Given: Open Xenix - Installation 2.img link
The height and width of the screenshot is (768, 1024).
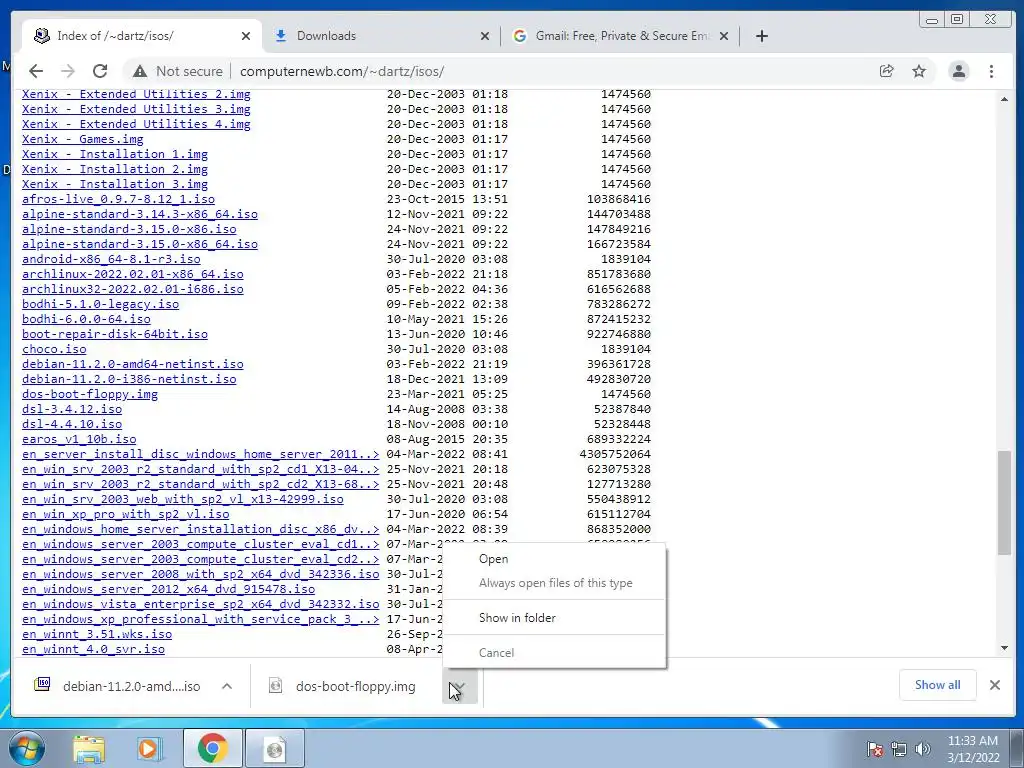Looking at the screenshot, I should [x=115, y=169].
